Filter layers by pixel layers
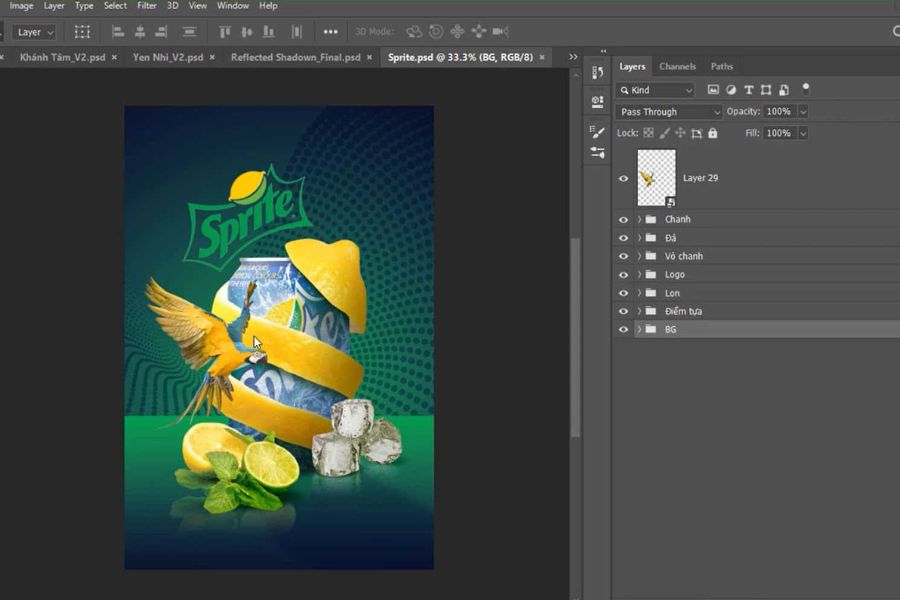 pos(713,90)
